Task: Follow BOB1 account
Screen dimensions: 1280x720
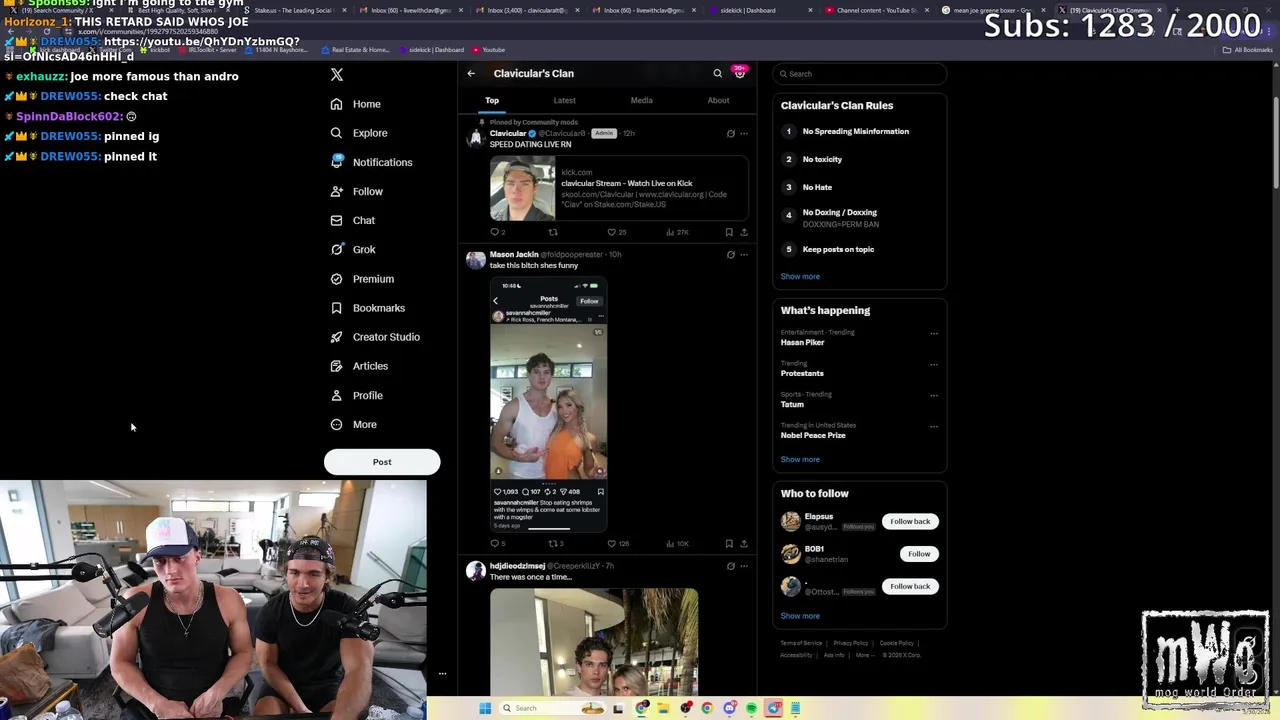Action: pos(919,554)
